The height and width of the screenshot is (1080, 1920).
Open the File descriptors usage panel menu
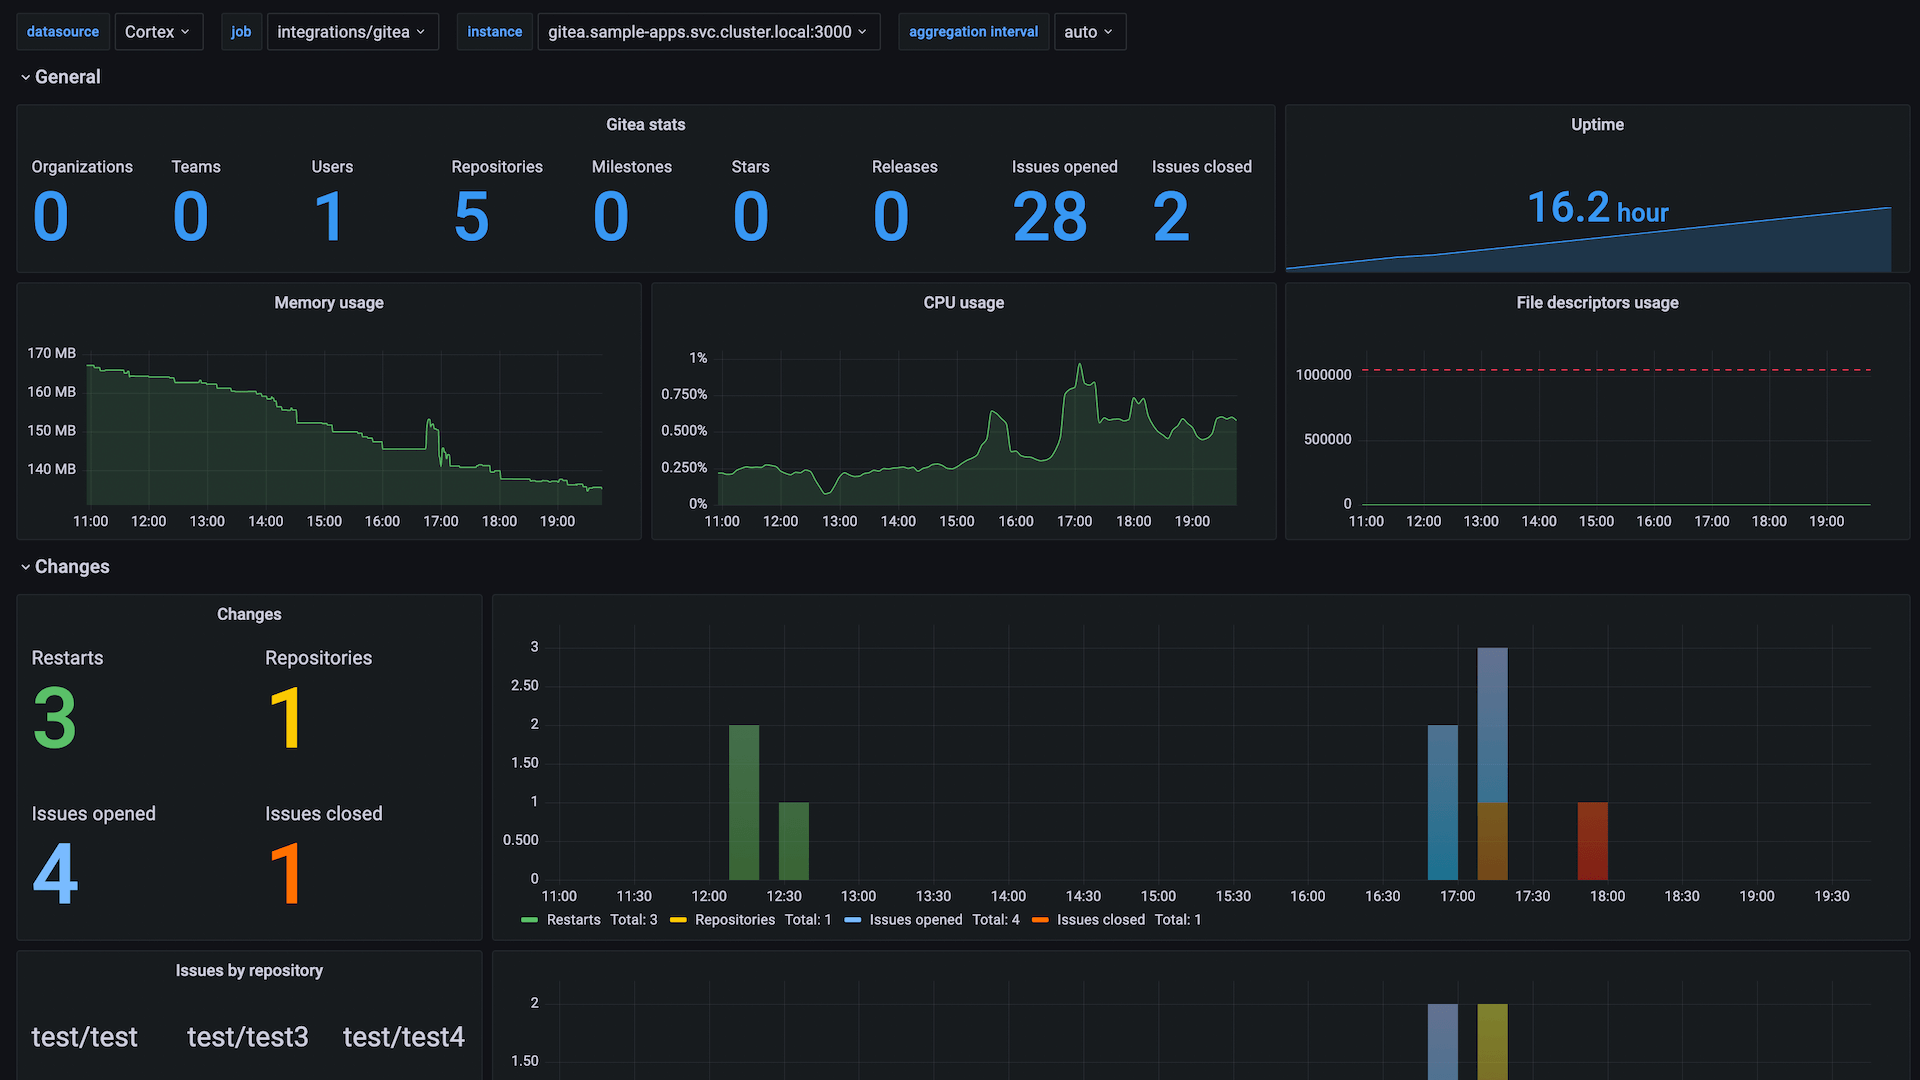click(x=1596, y=302)
